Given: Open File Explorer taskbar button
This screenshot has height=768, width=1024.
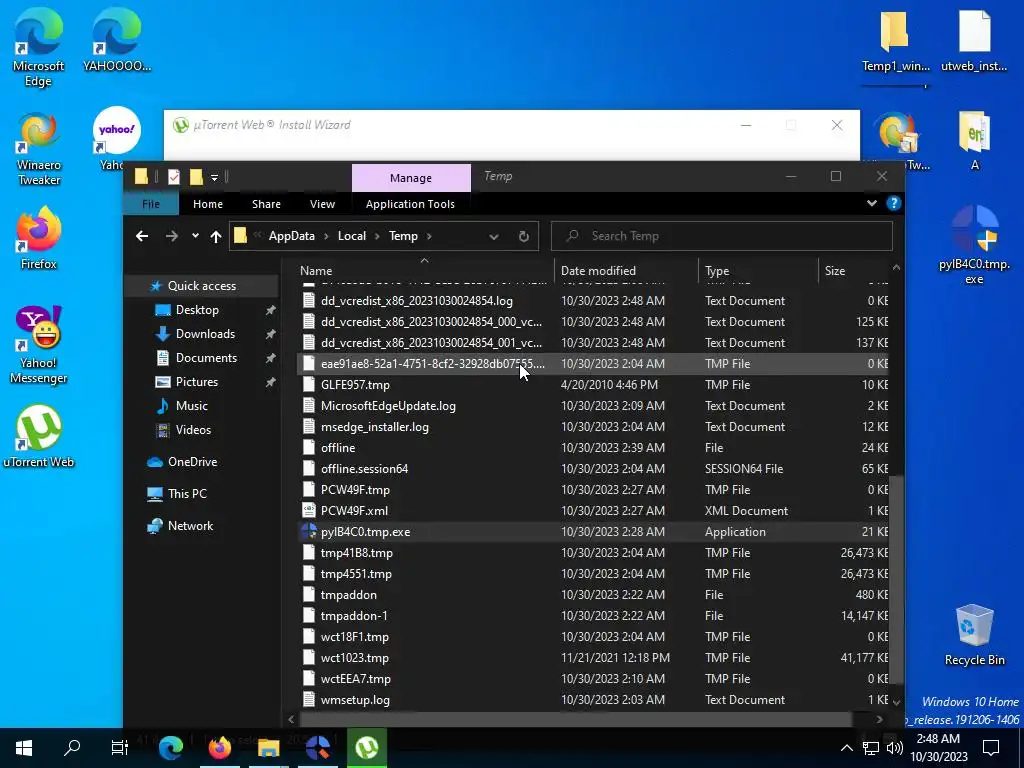Looking at the screenshot, I should [x=268, y=748].
